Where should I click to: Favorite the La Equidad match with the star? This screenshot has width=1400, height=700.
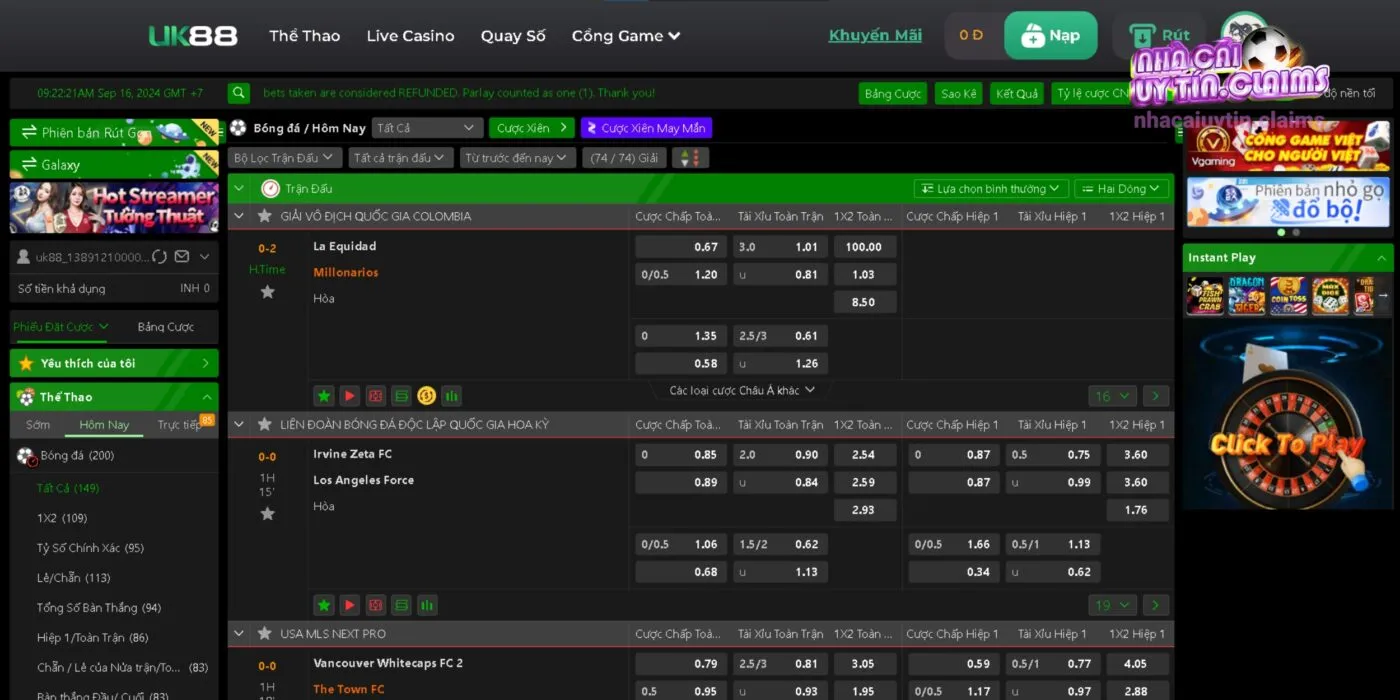(267, 292)
